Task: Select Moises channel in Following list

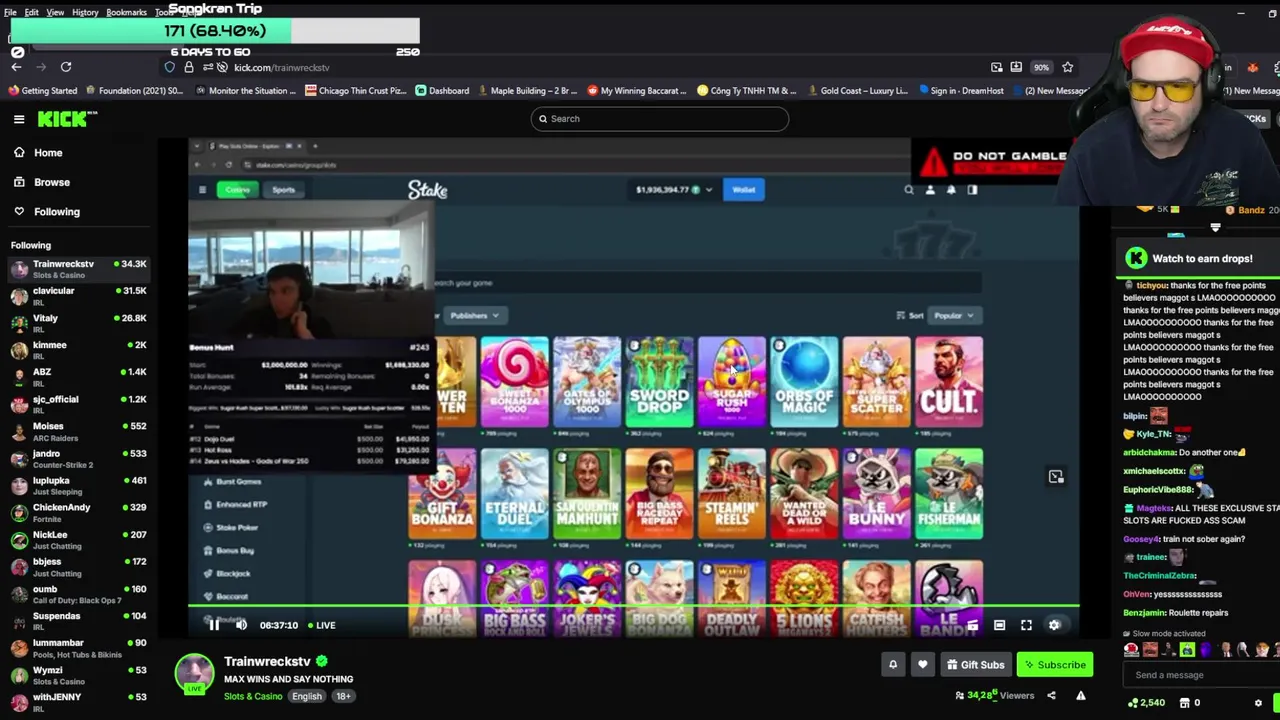Action: pos(78,431)
